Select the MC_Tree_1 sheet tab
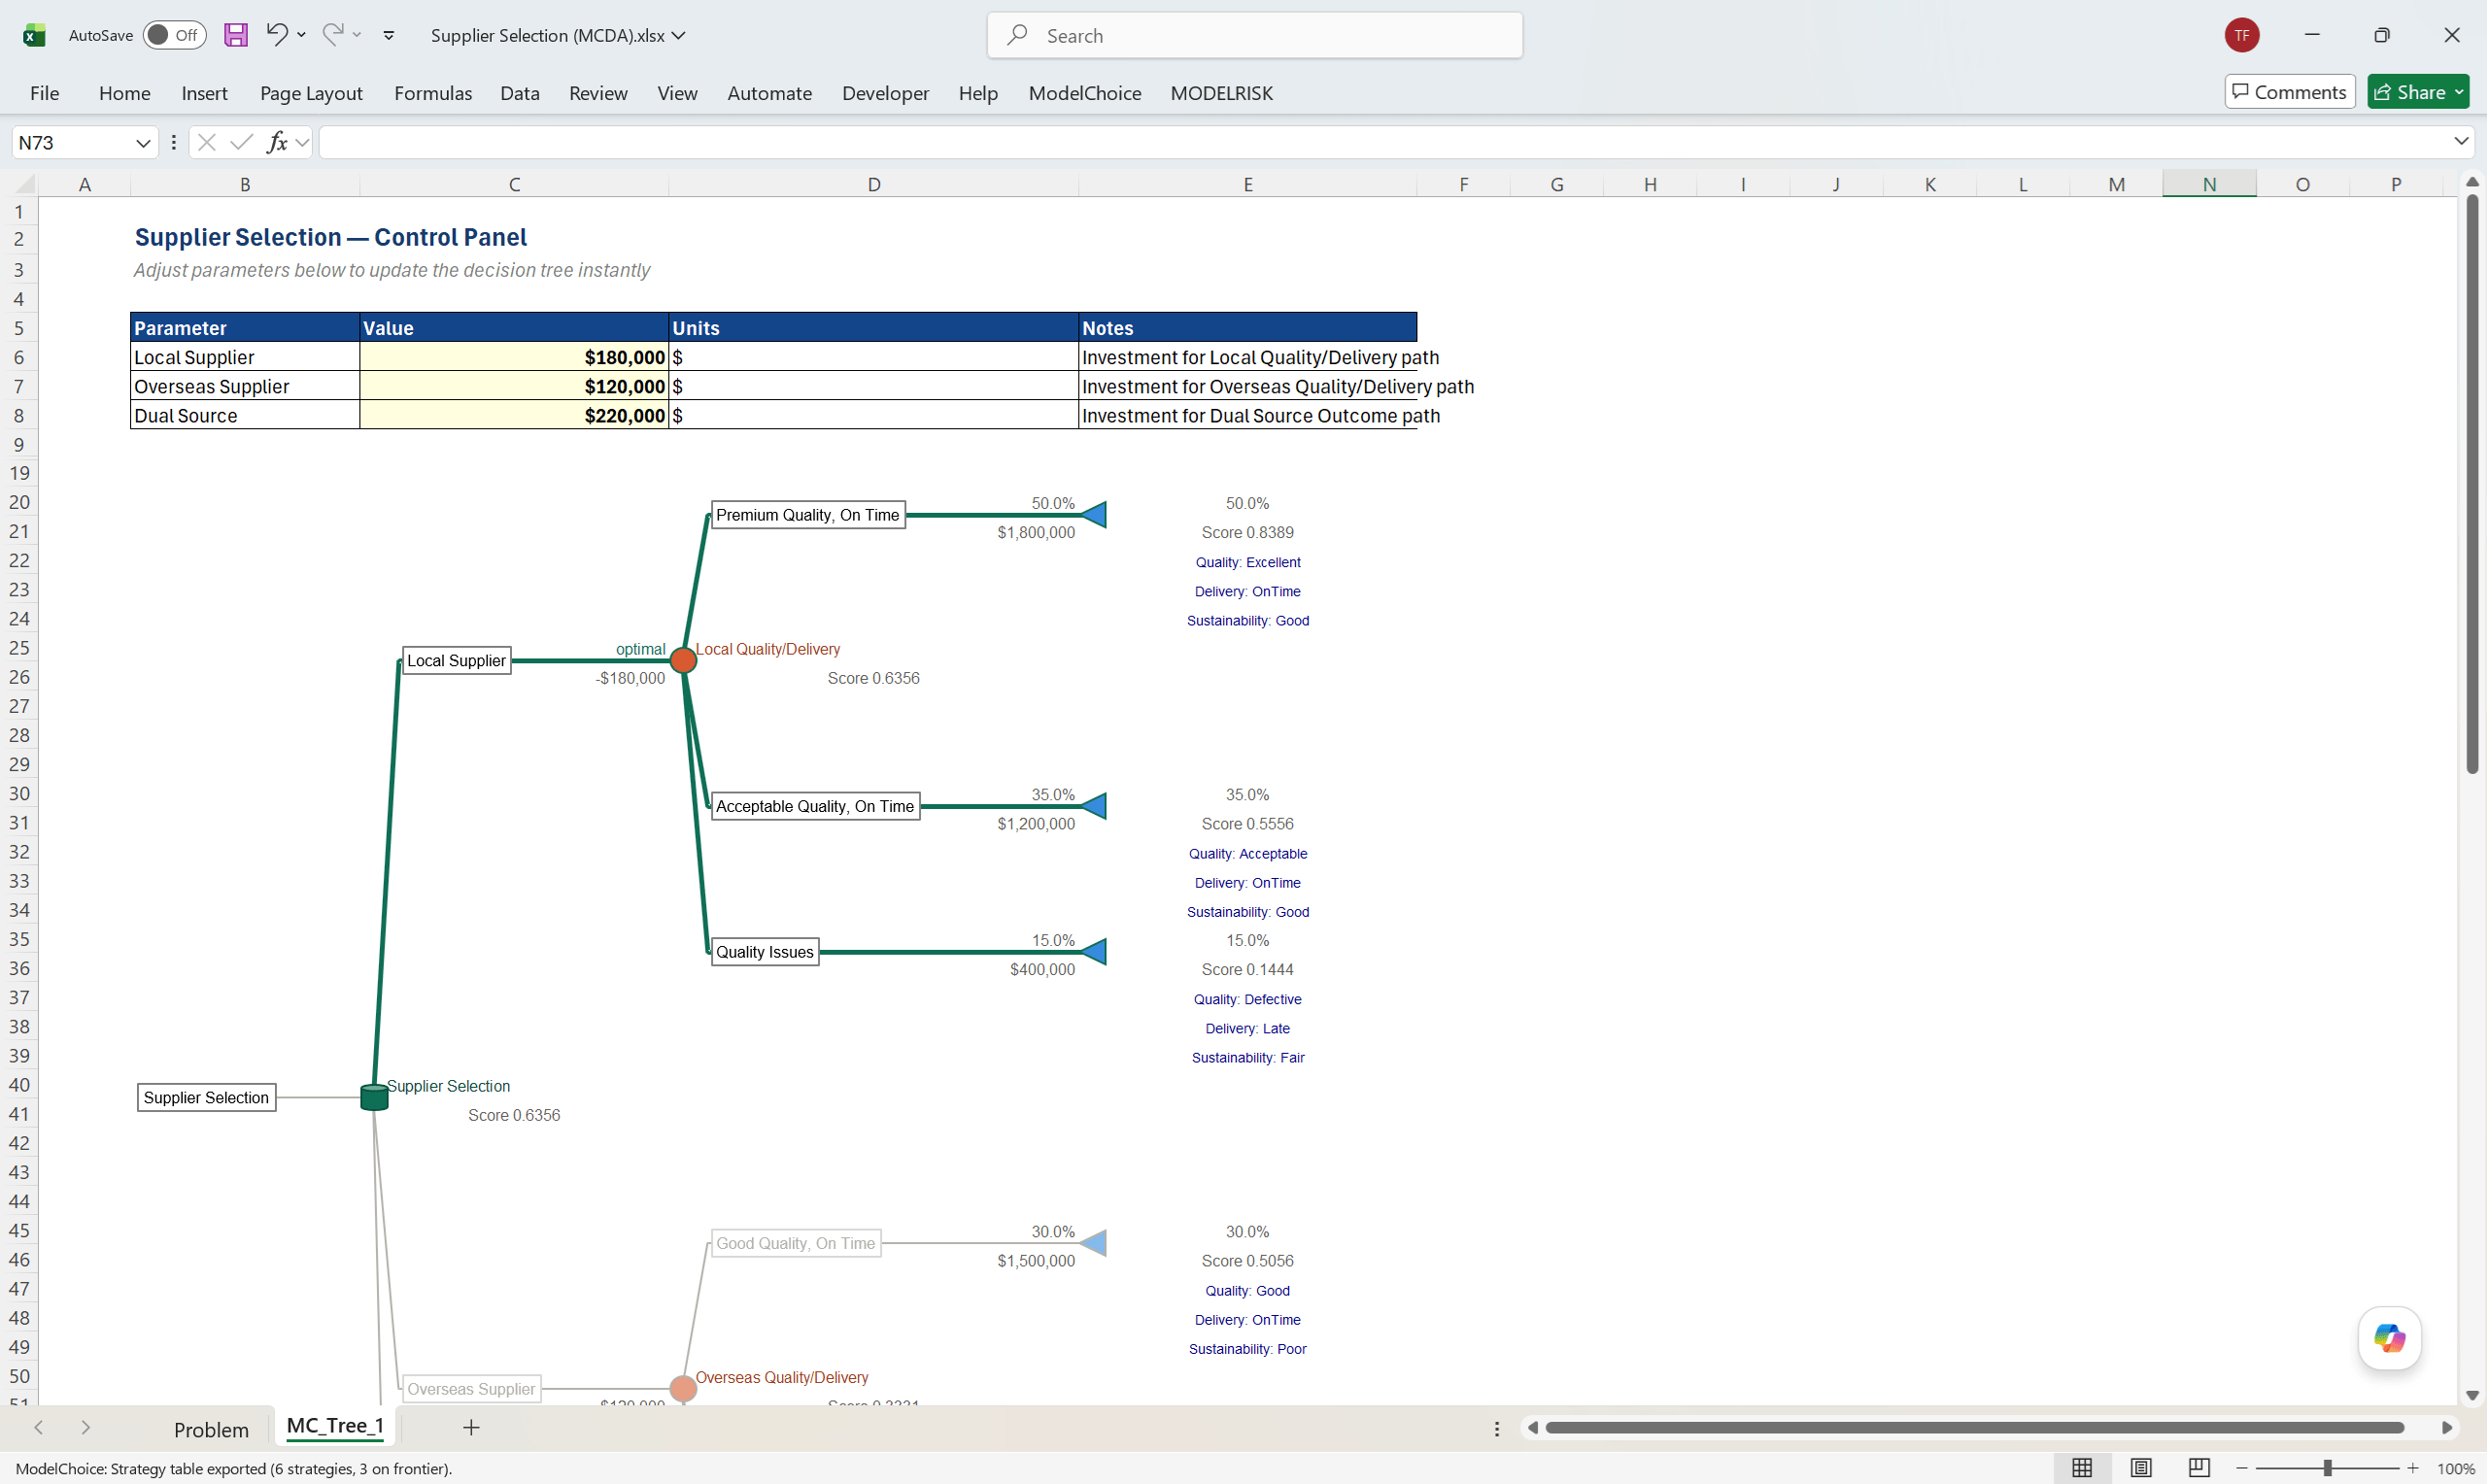The width and height of the screenshot is (2487, 1484). coord(335,1427)
